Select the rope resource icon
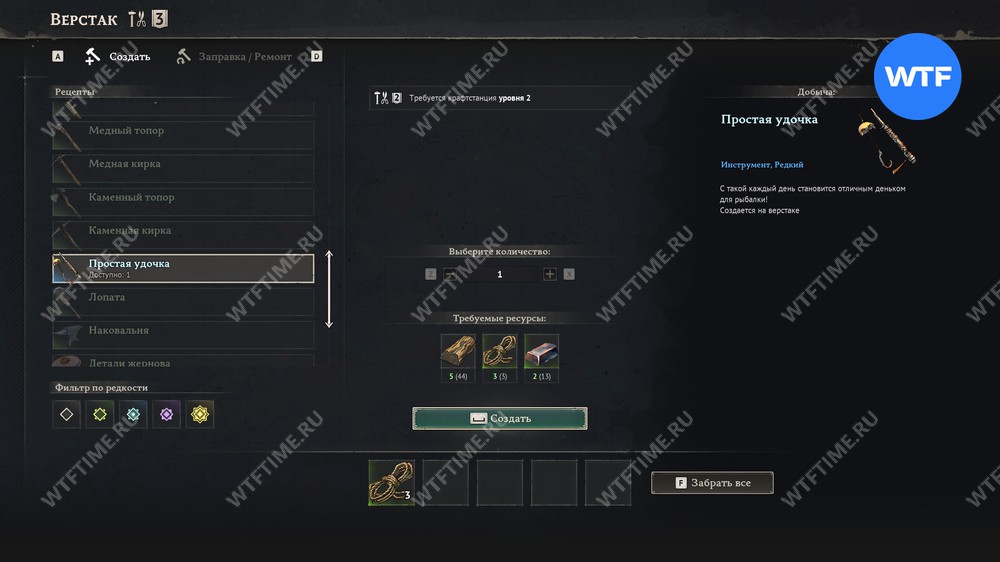This screenshot has height=562, width=1000. tap(499, 351)
